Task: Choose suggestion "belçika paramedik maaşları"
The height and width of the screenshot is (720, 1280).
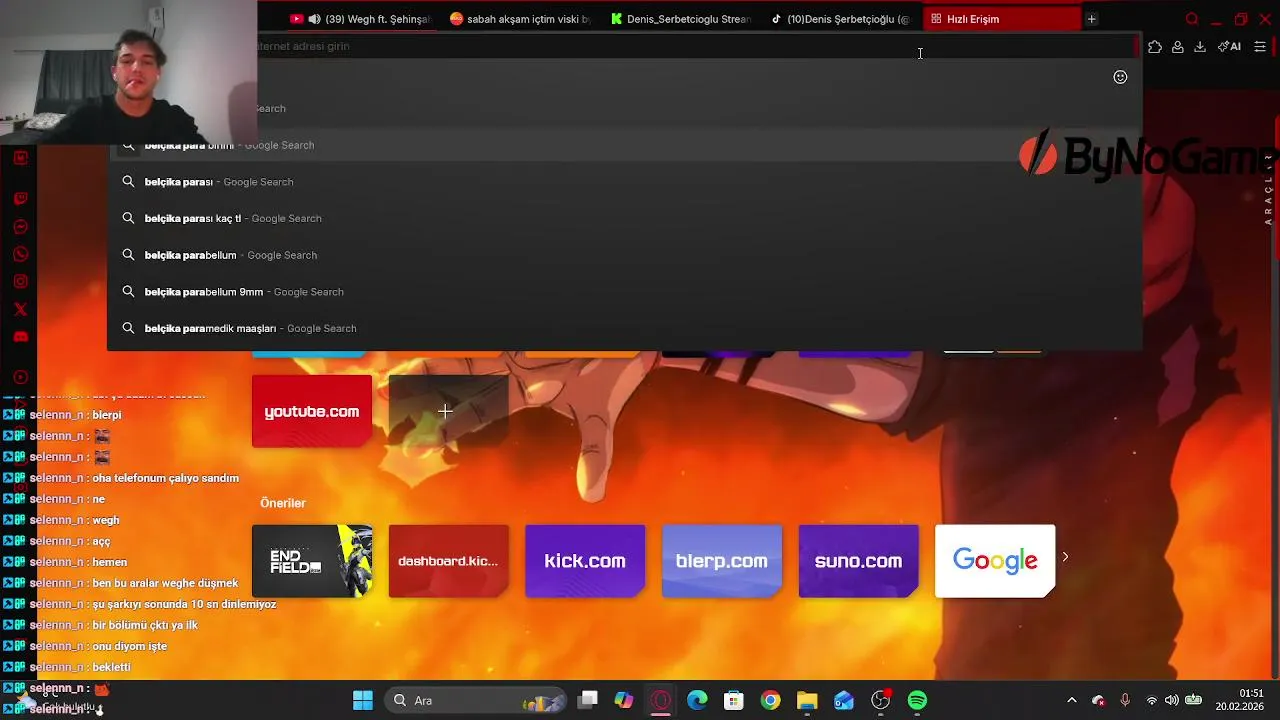Action: (625, 328)
